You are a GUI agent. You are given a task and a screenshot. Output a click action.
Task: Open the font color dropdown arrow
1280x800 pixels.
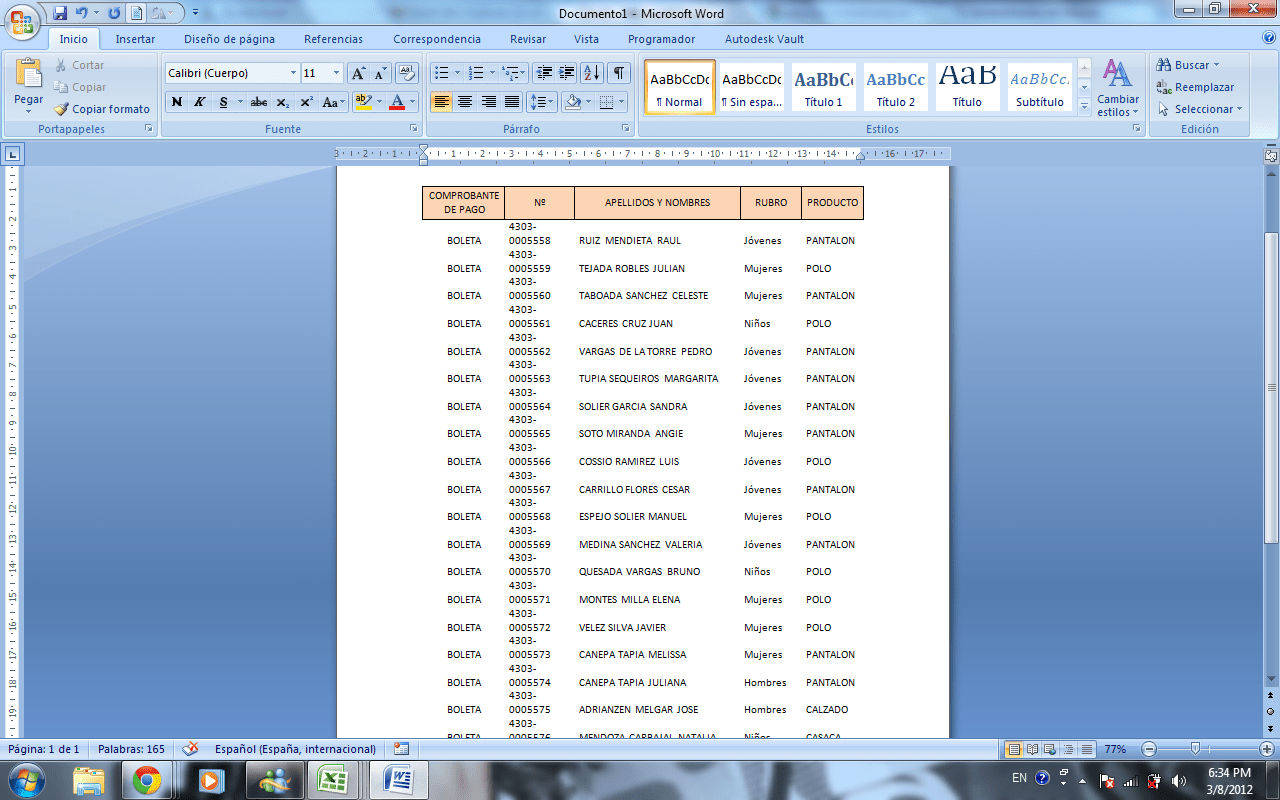410,102
